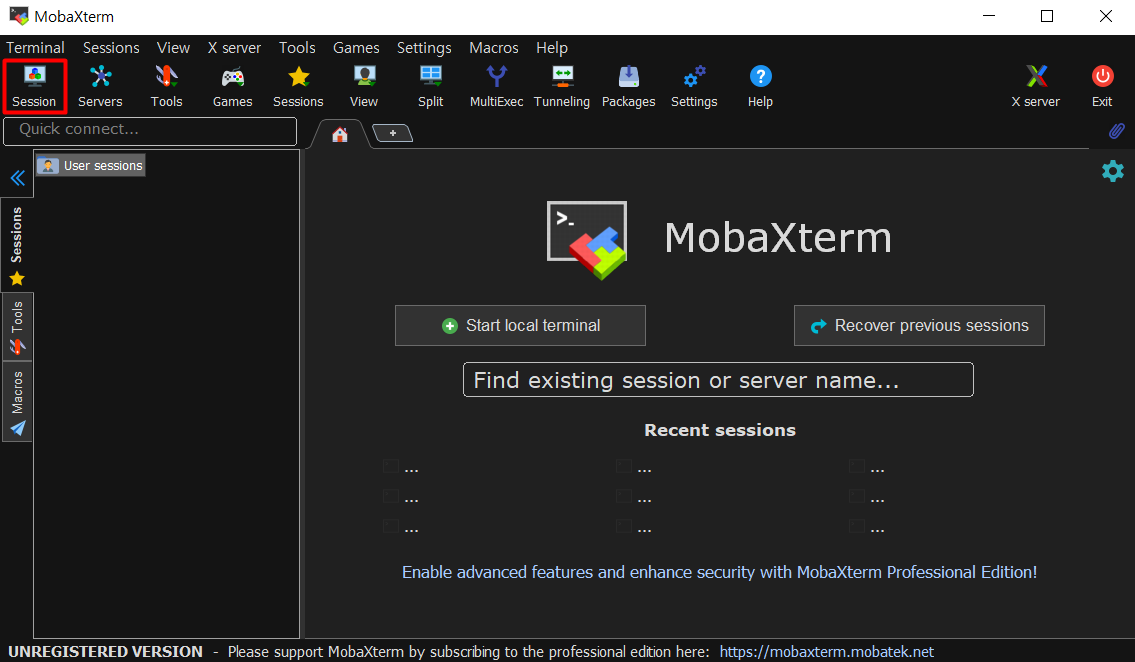This screenshot has height=662, width=1135.
Task: Click Start local terminal button
Action: click(520, 326)
